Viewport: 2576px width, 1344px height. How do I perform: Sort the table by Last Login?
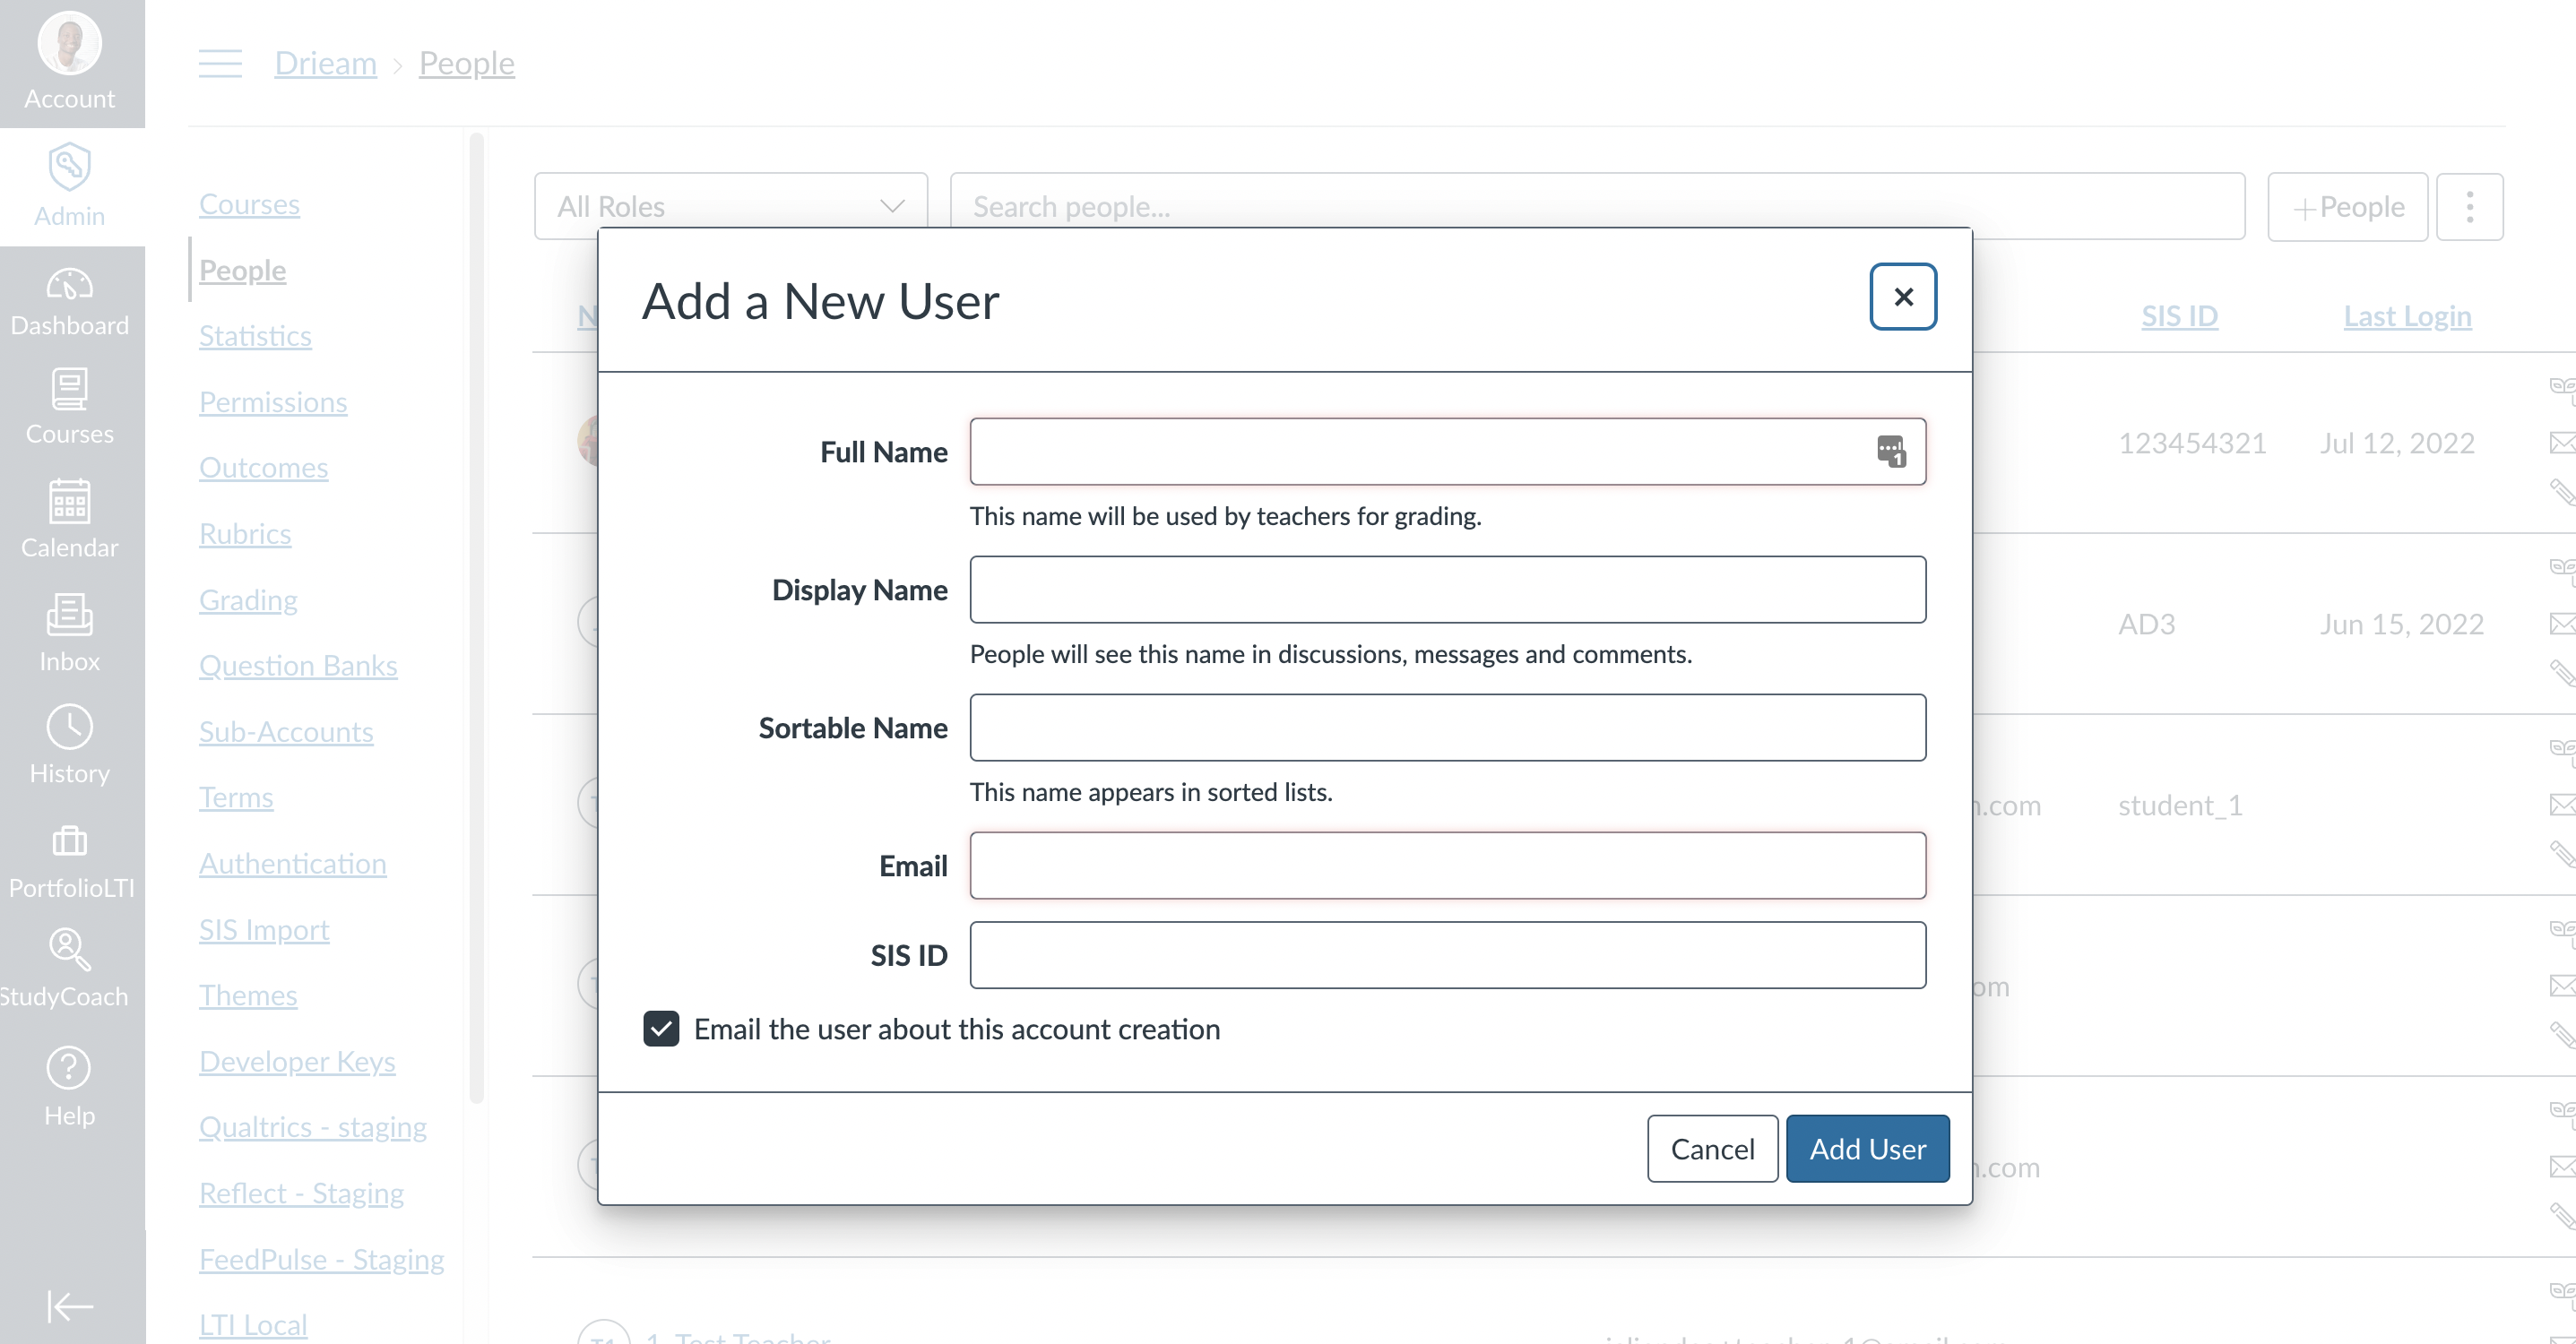point(2407,316)
